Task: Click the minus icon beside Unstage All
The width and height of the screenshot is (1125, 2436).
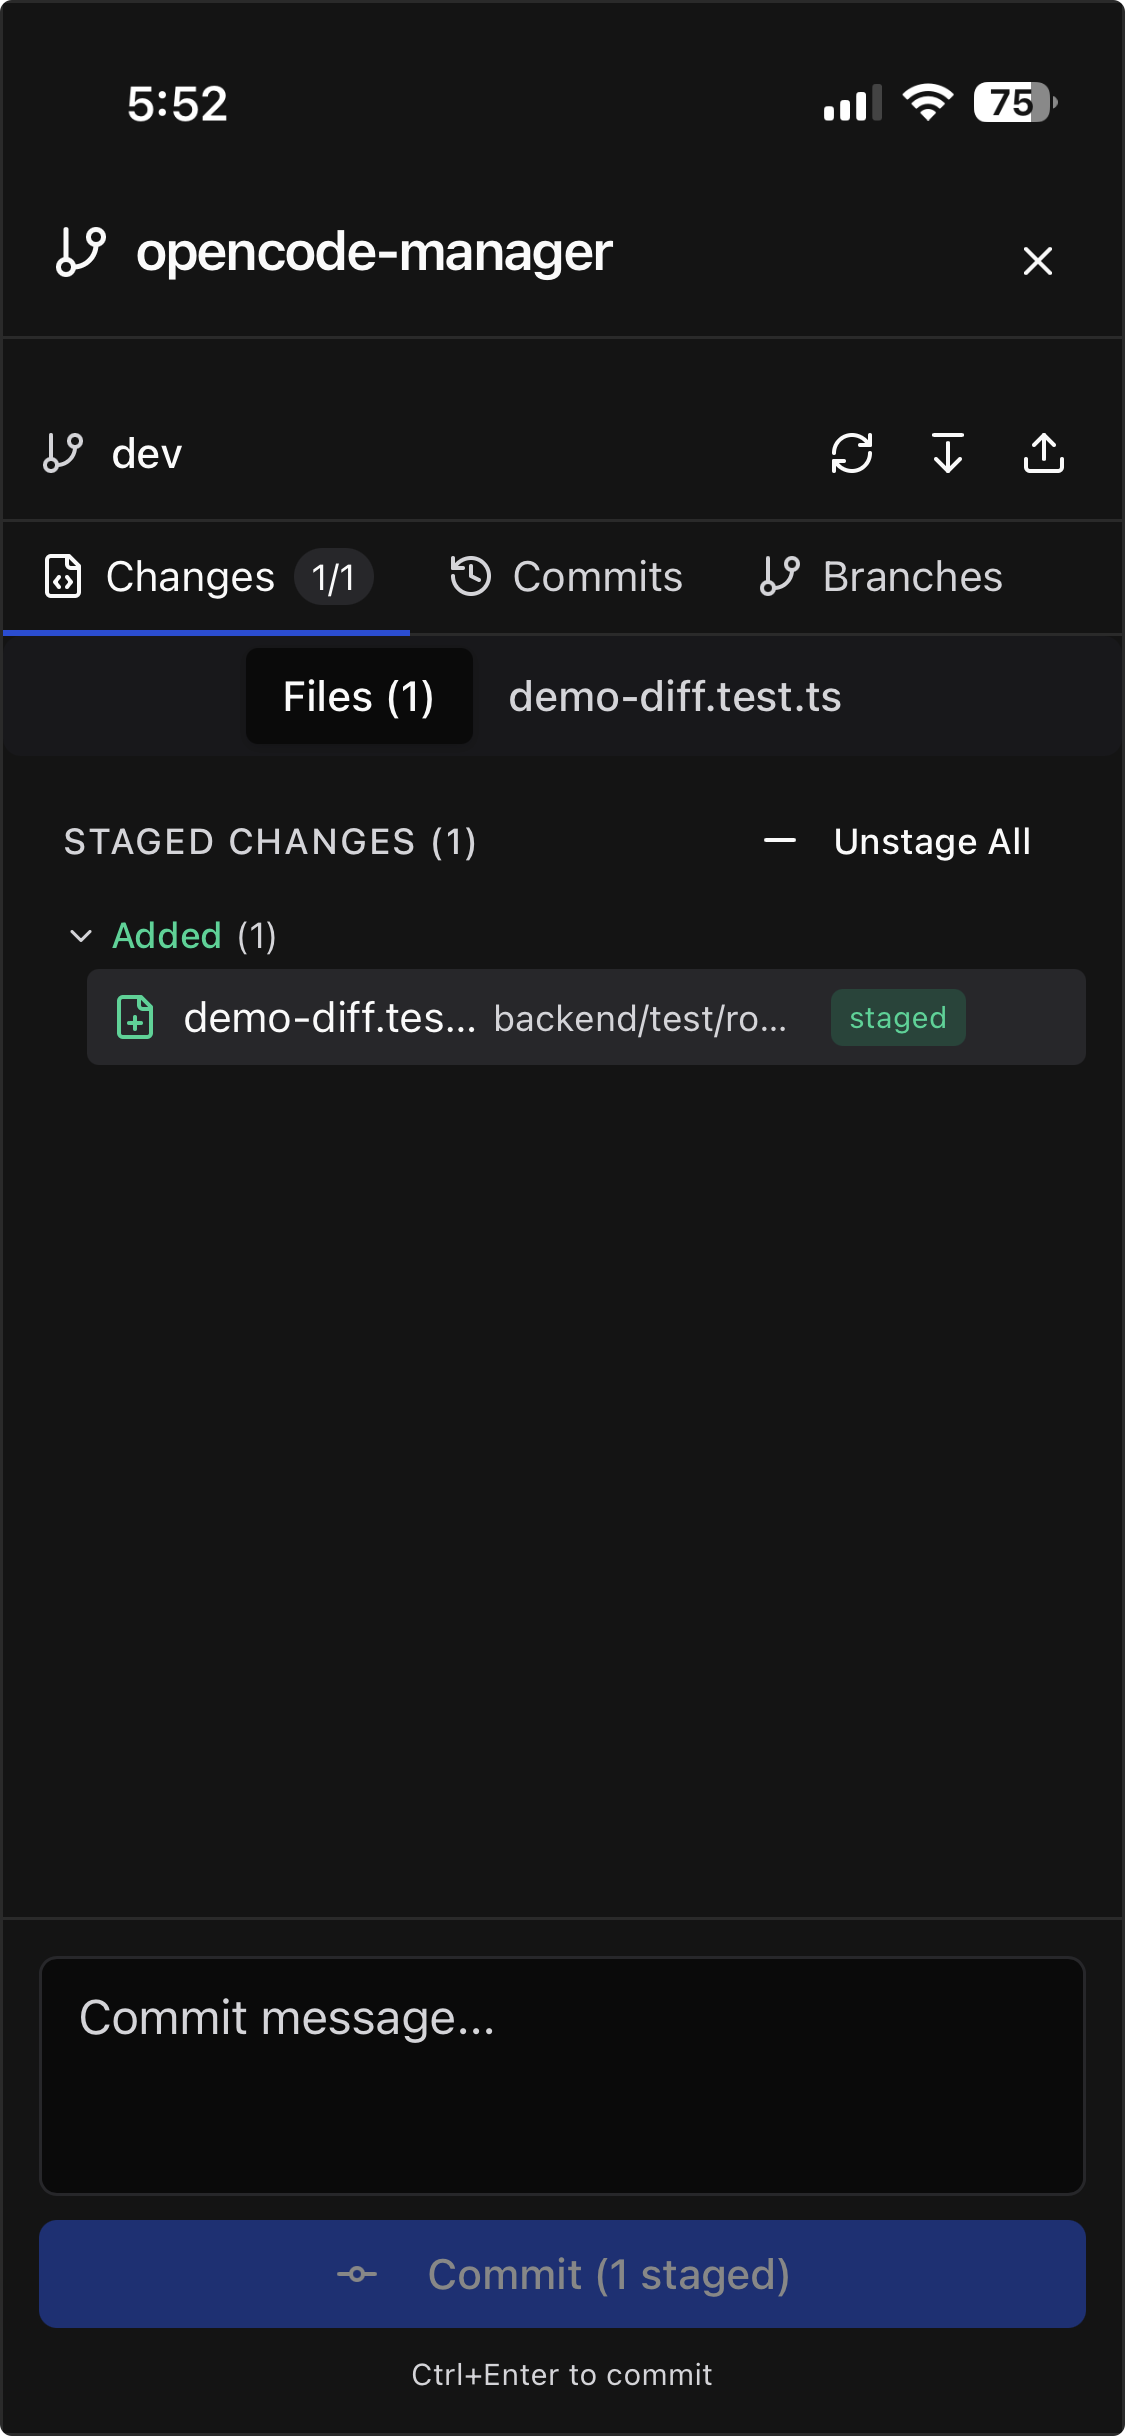Action: coord(779,840)
